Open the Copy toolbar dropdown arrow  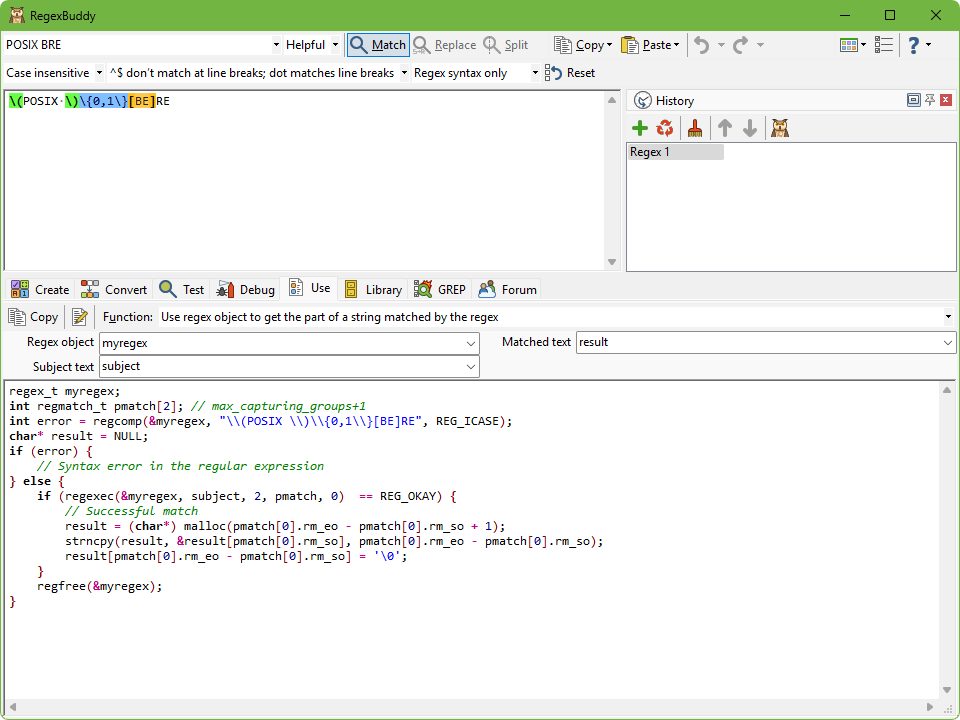(x=609, y=45)
